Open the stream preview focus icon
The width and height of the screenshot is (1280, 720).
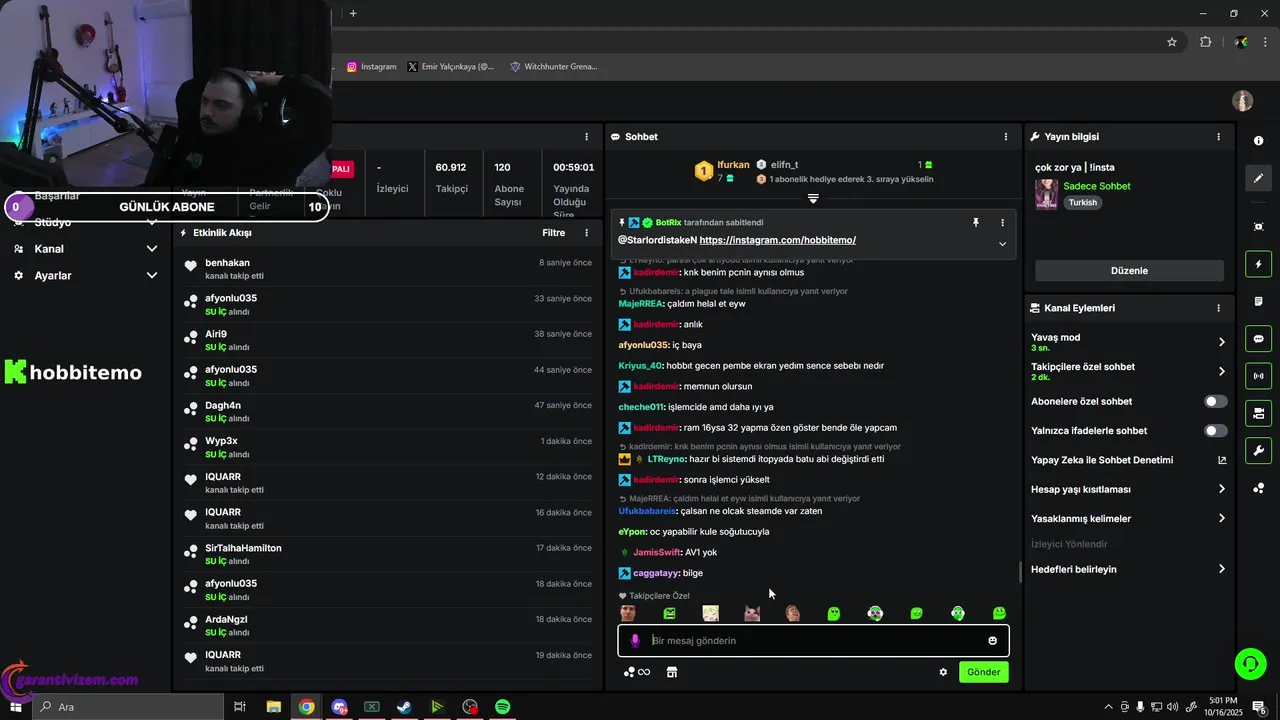(x=1258, y=227)
